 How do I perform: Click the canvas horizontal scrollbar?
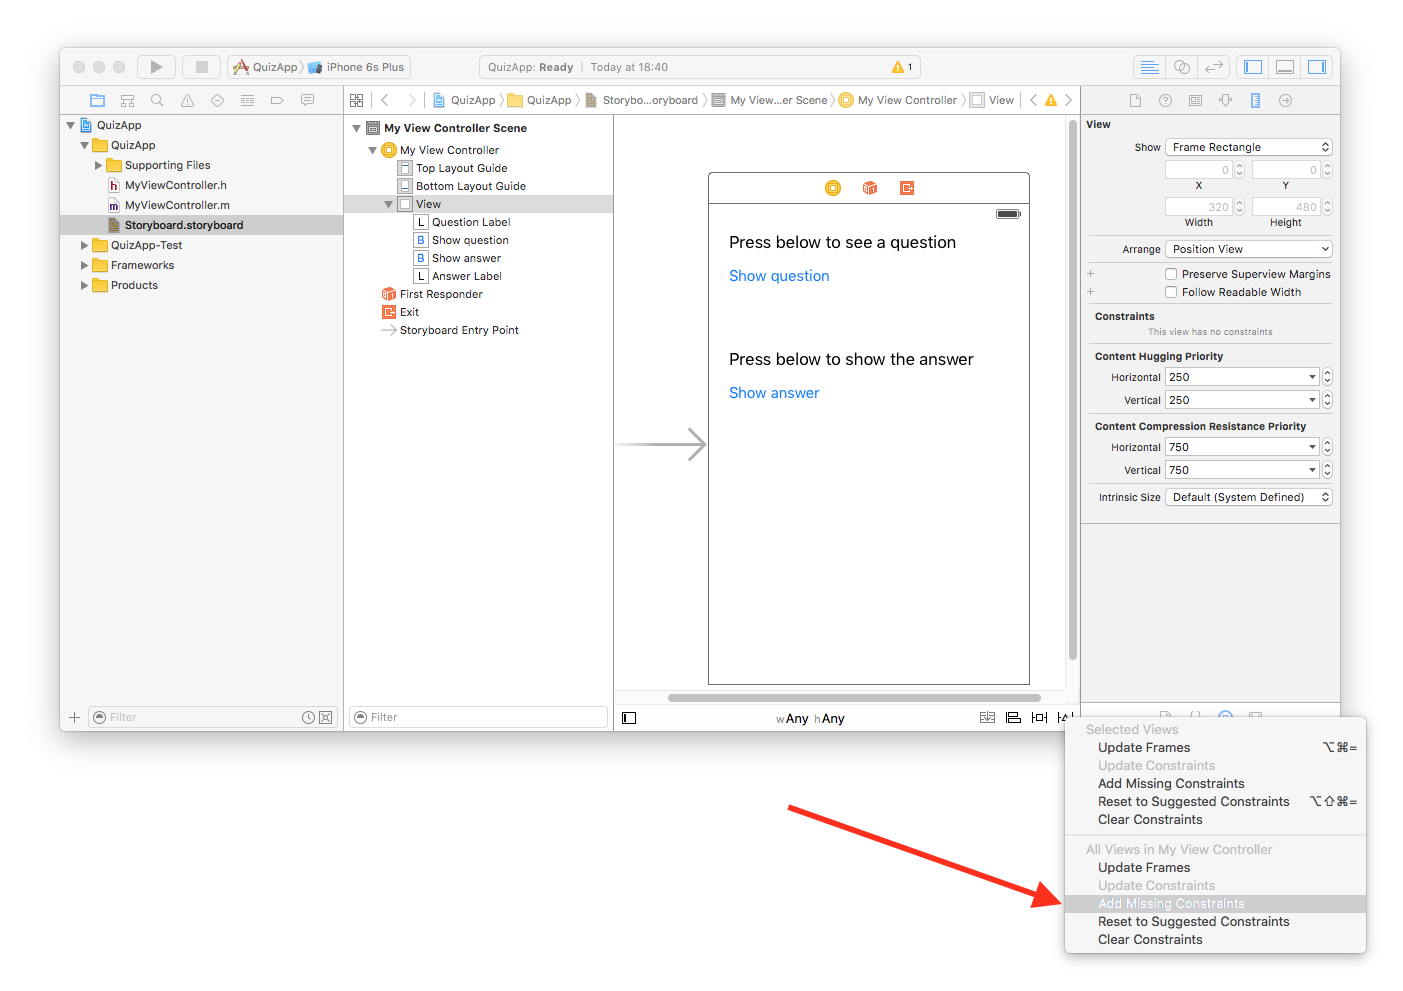(x=854, y=698)
